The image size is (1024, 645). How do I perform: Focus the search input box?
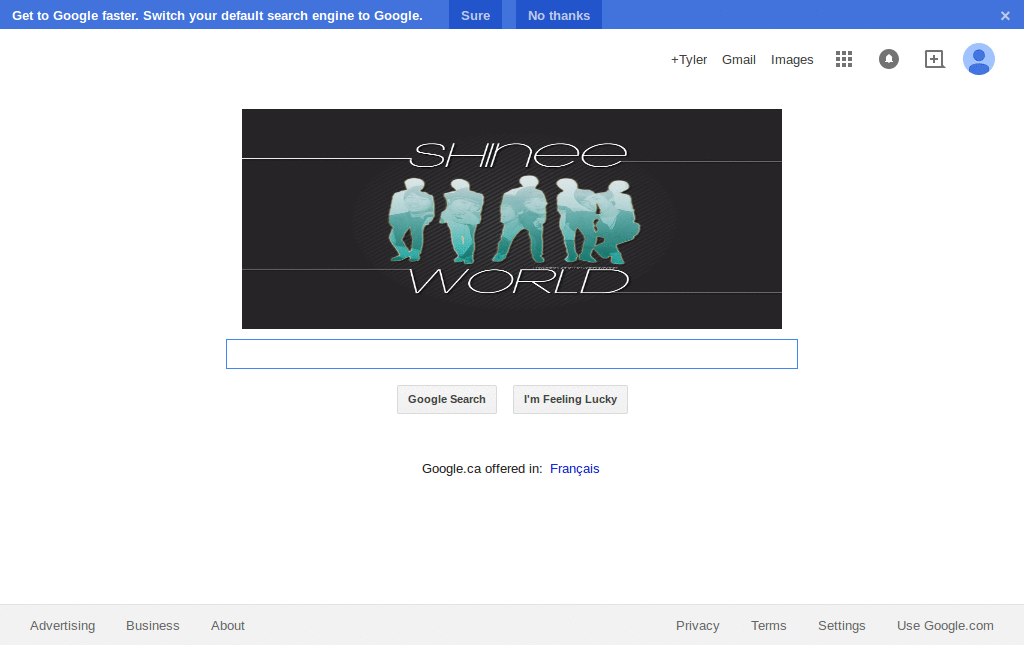pyautogui.click(x=512, y=354)
